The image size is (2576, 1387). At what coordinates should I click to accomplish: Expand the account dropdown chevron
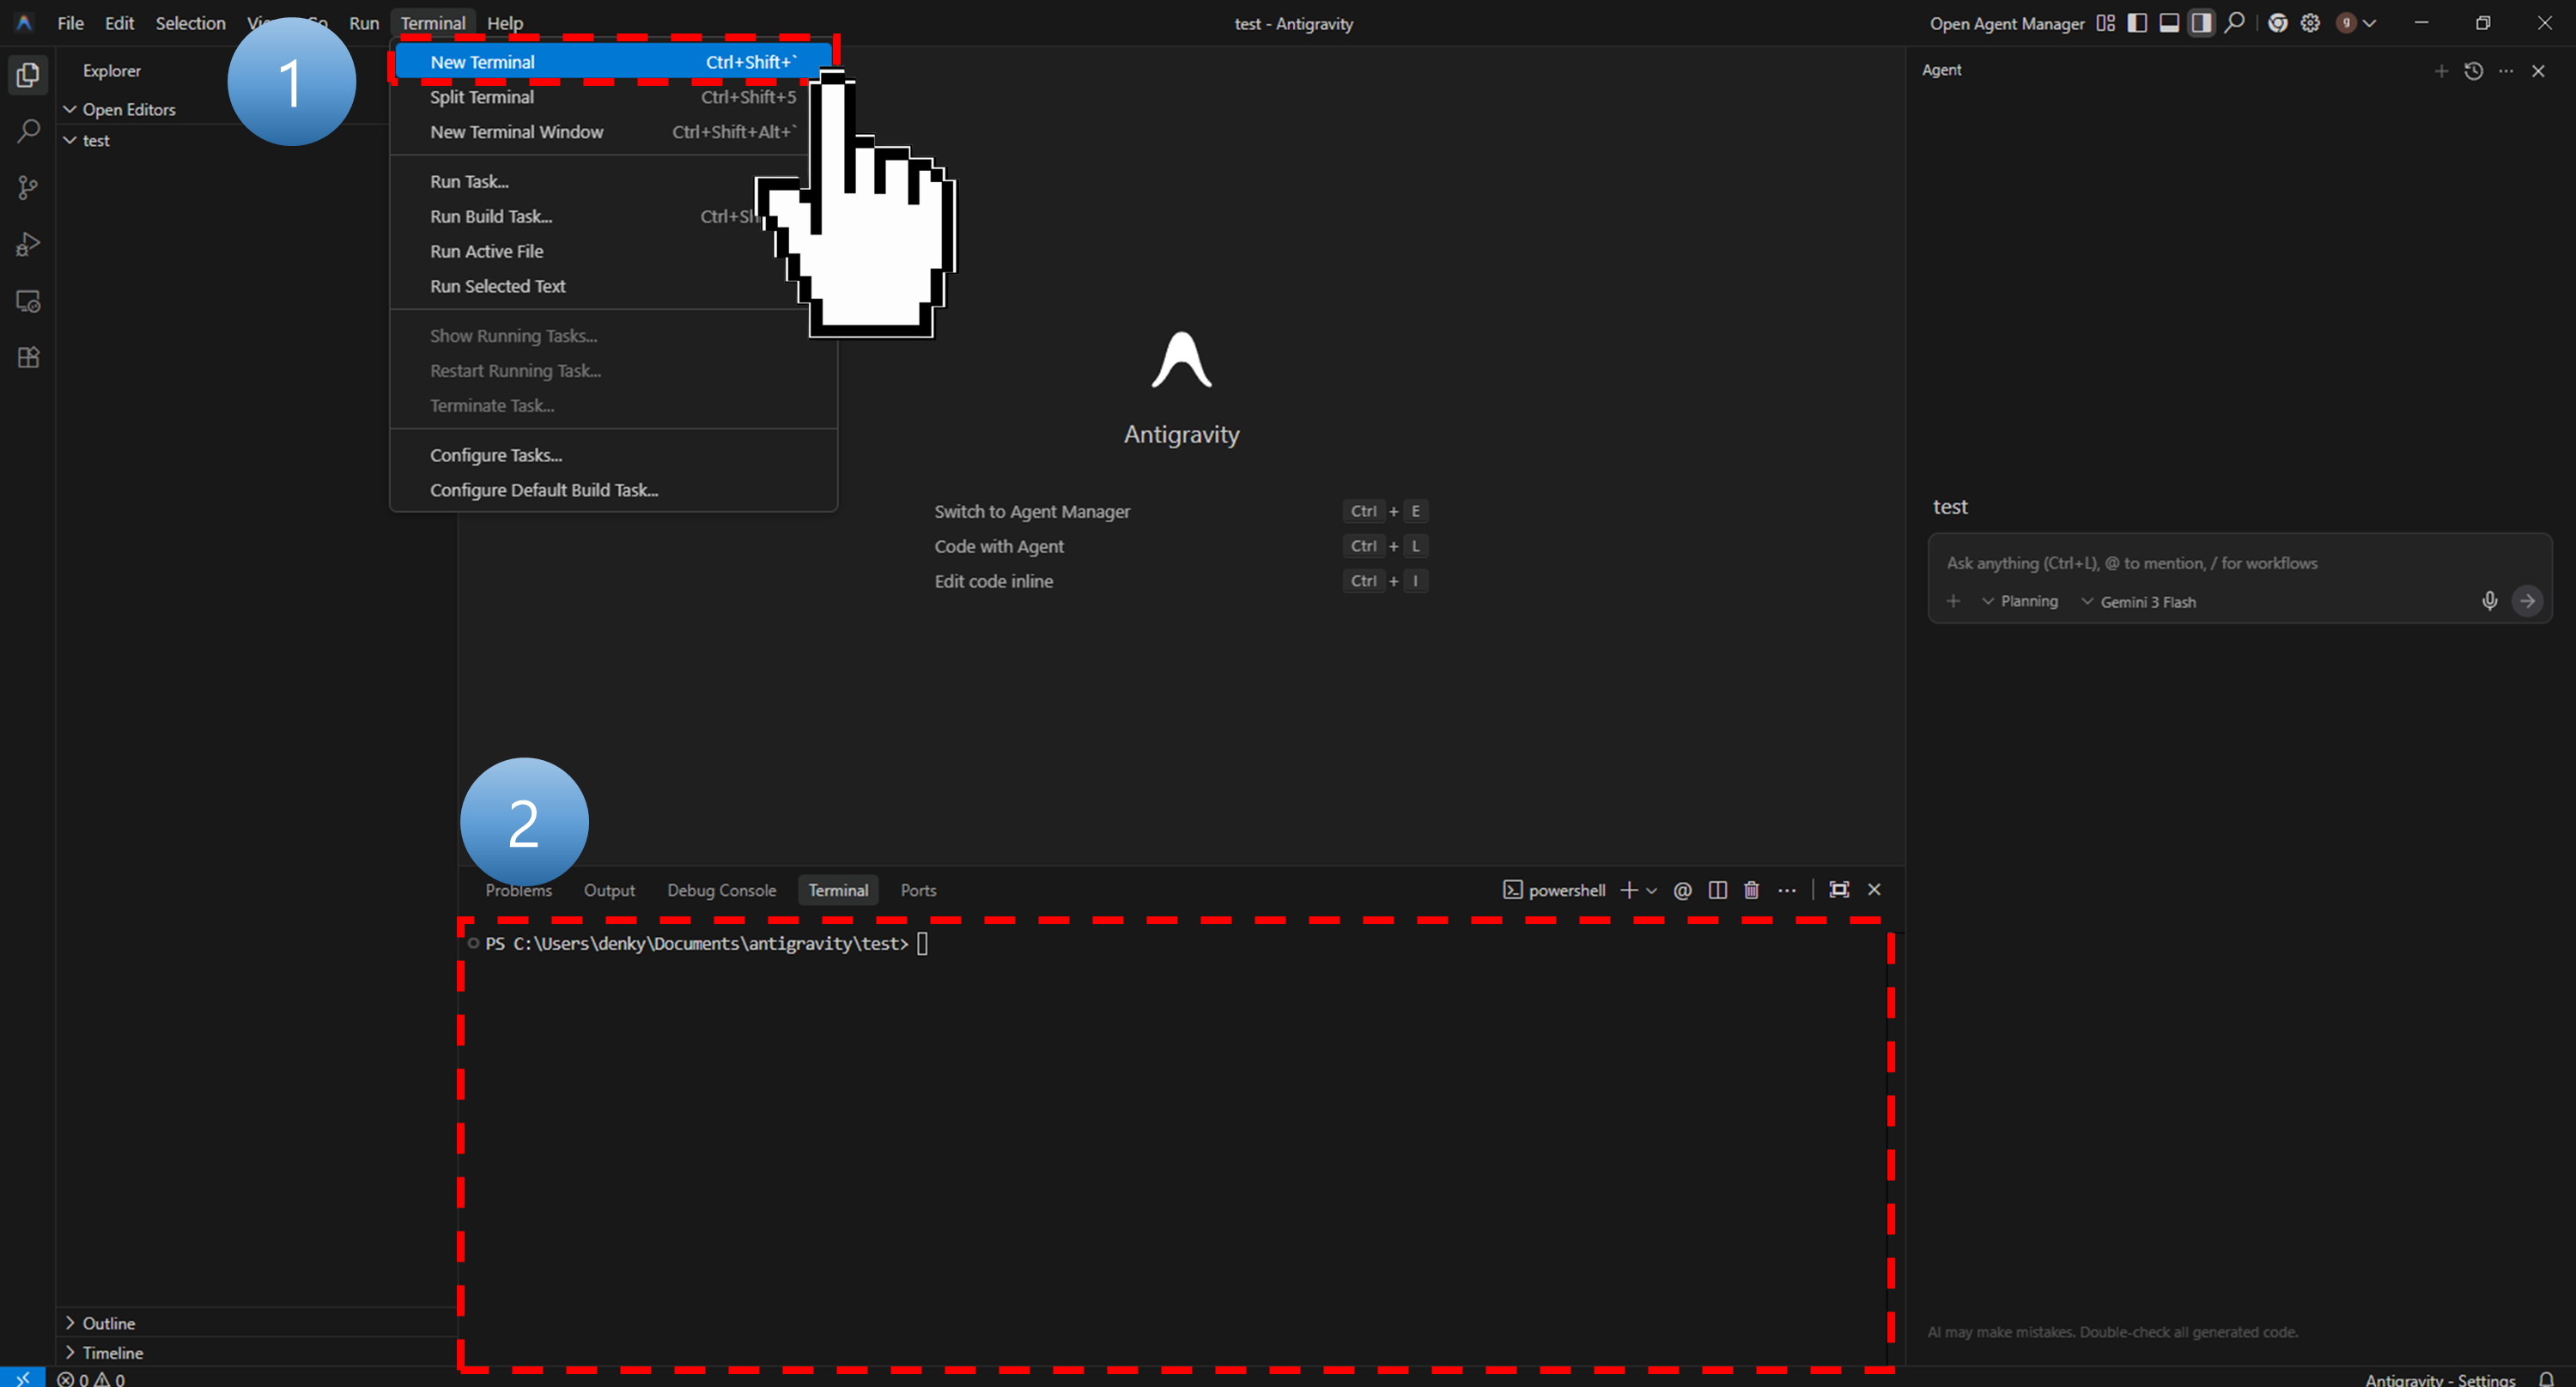pyautogui.click(x=2369, y=23)
